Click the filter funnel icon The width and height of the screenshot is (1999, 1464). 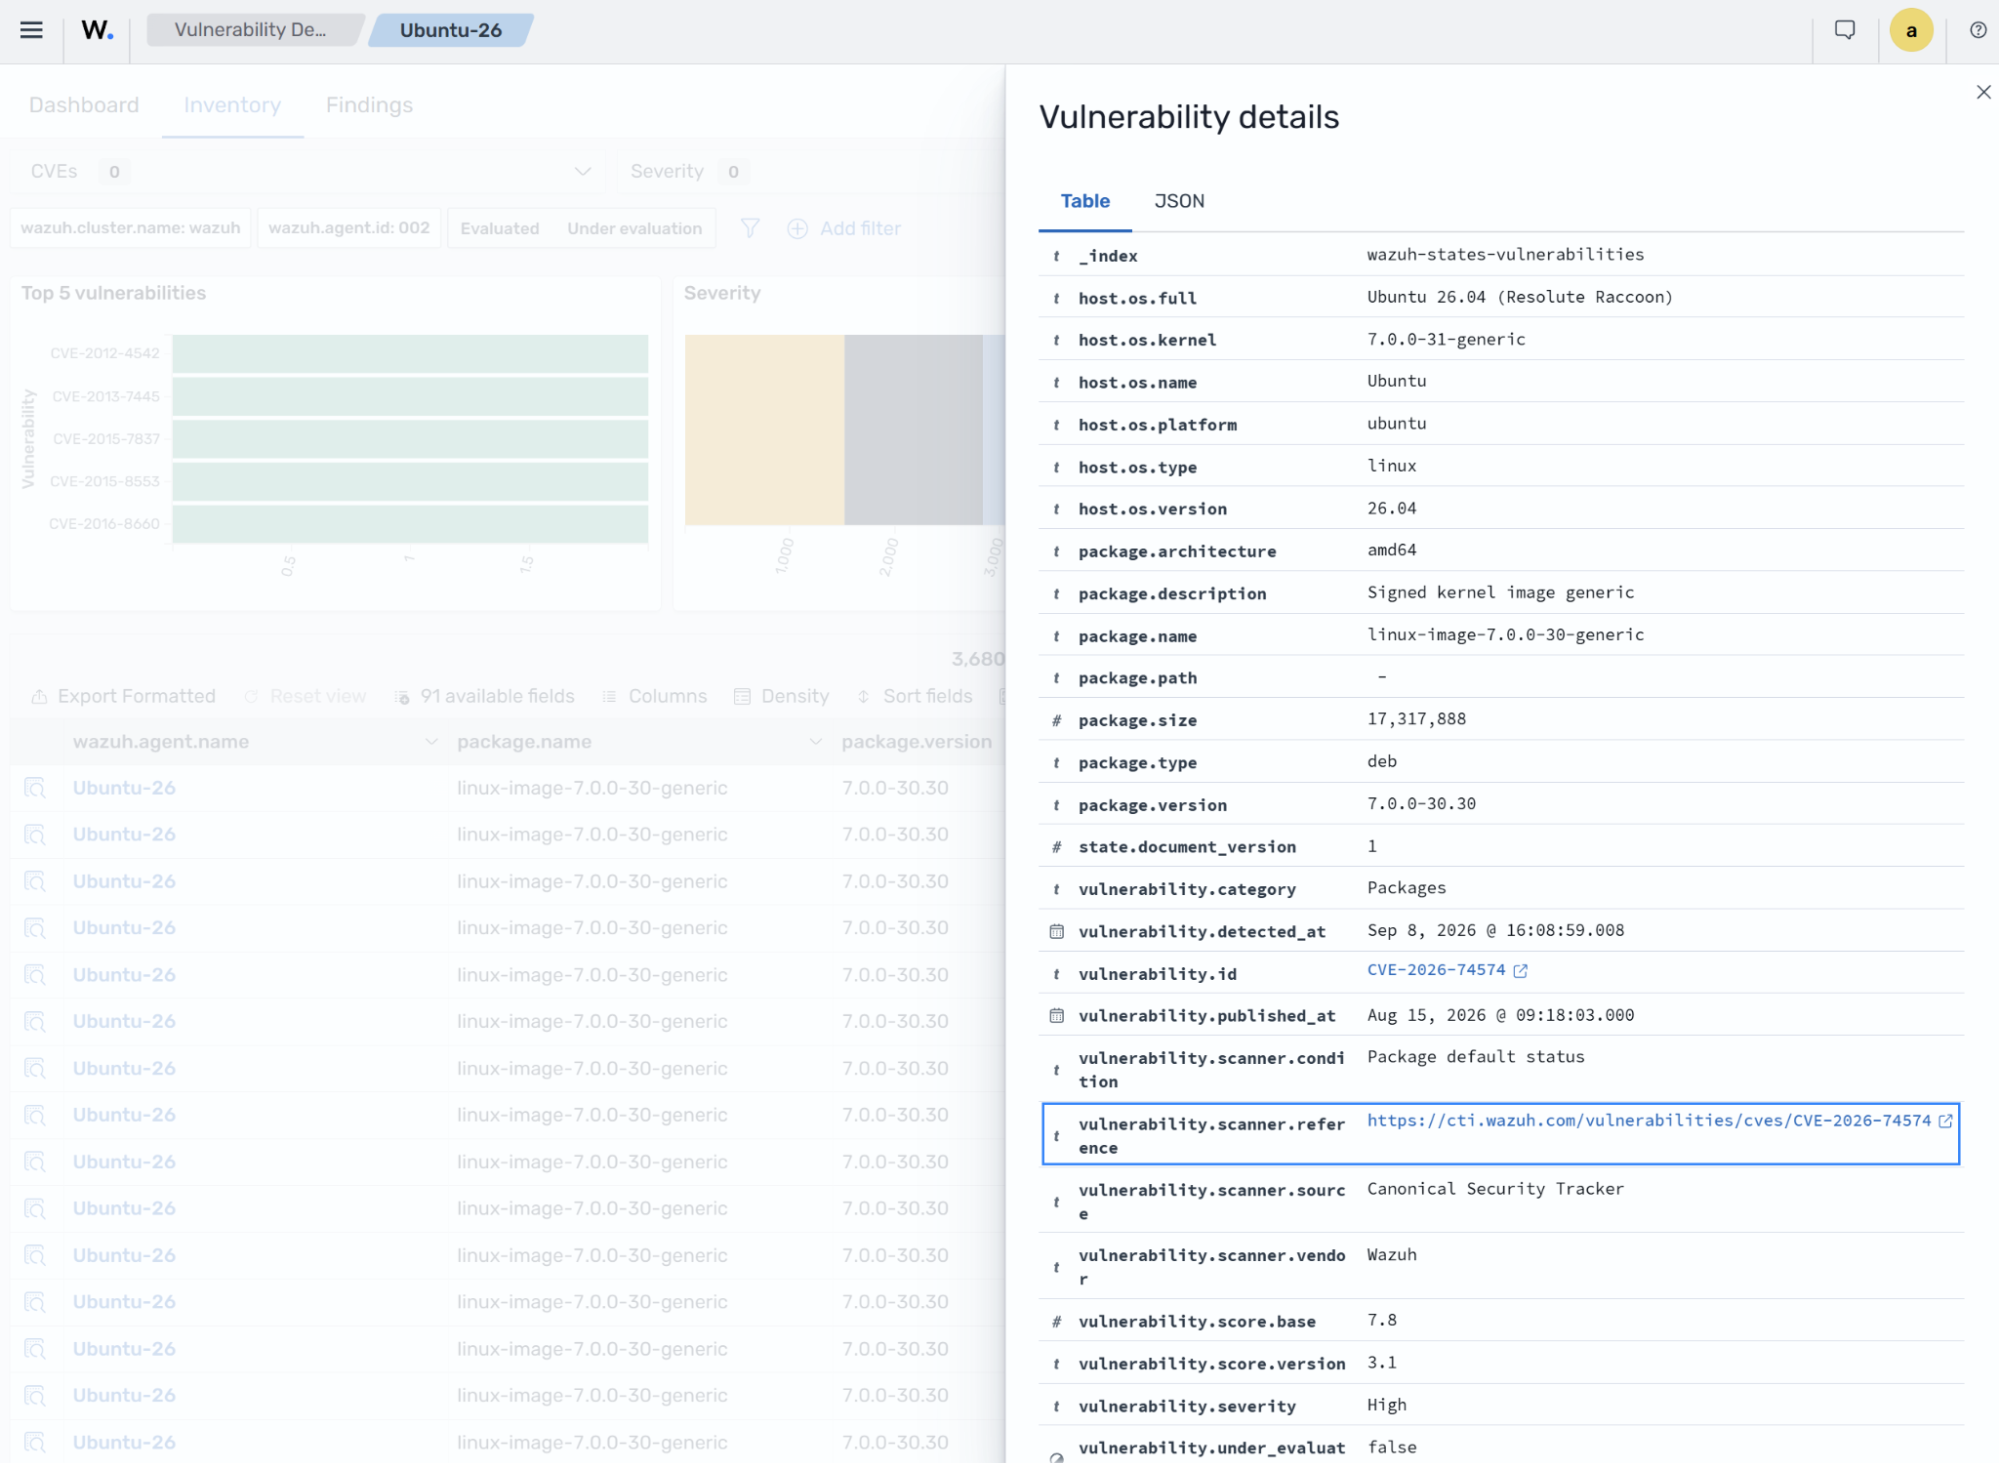coord(749,229)
